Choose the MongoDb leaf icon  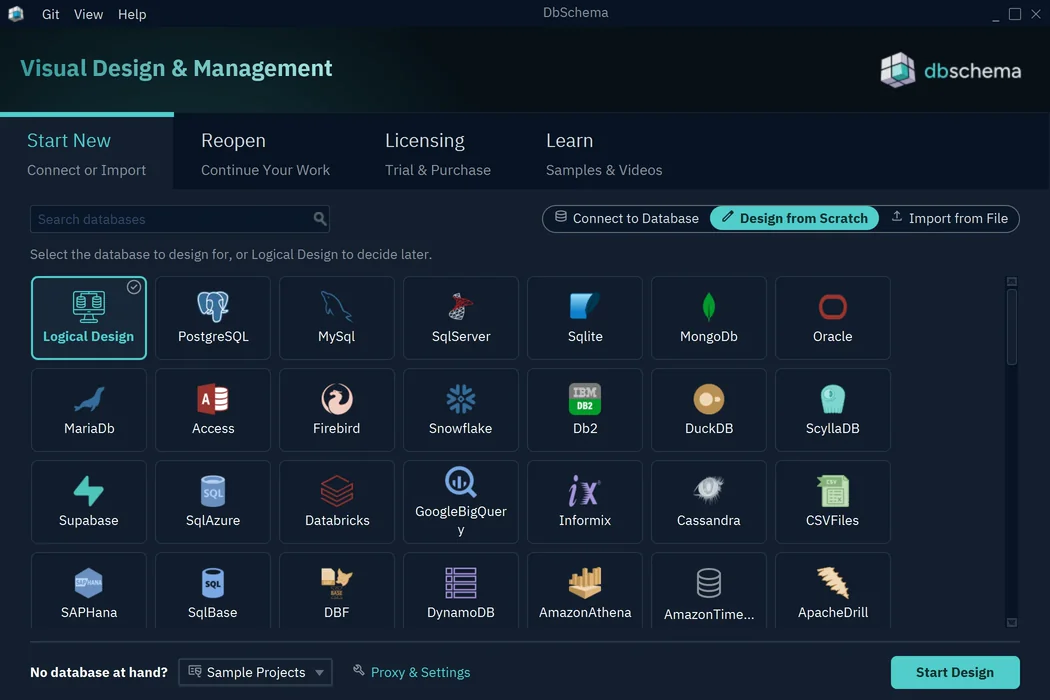[708, 307]
